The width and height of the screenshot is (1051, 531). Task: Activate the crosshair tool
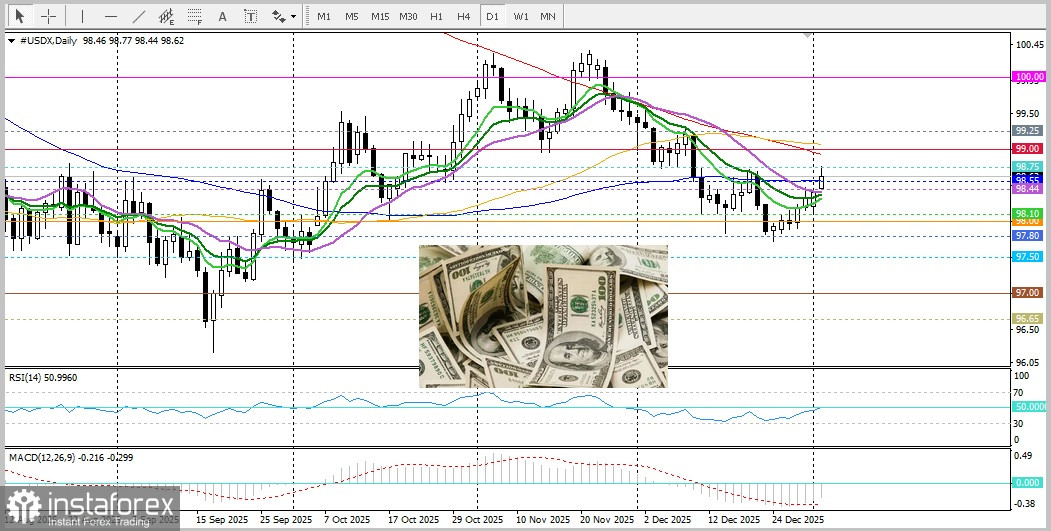tap(49, 16)
